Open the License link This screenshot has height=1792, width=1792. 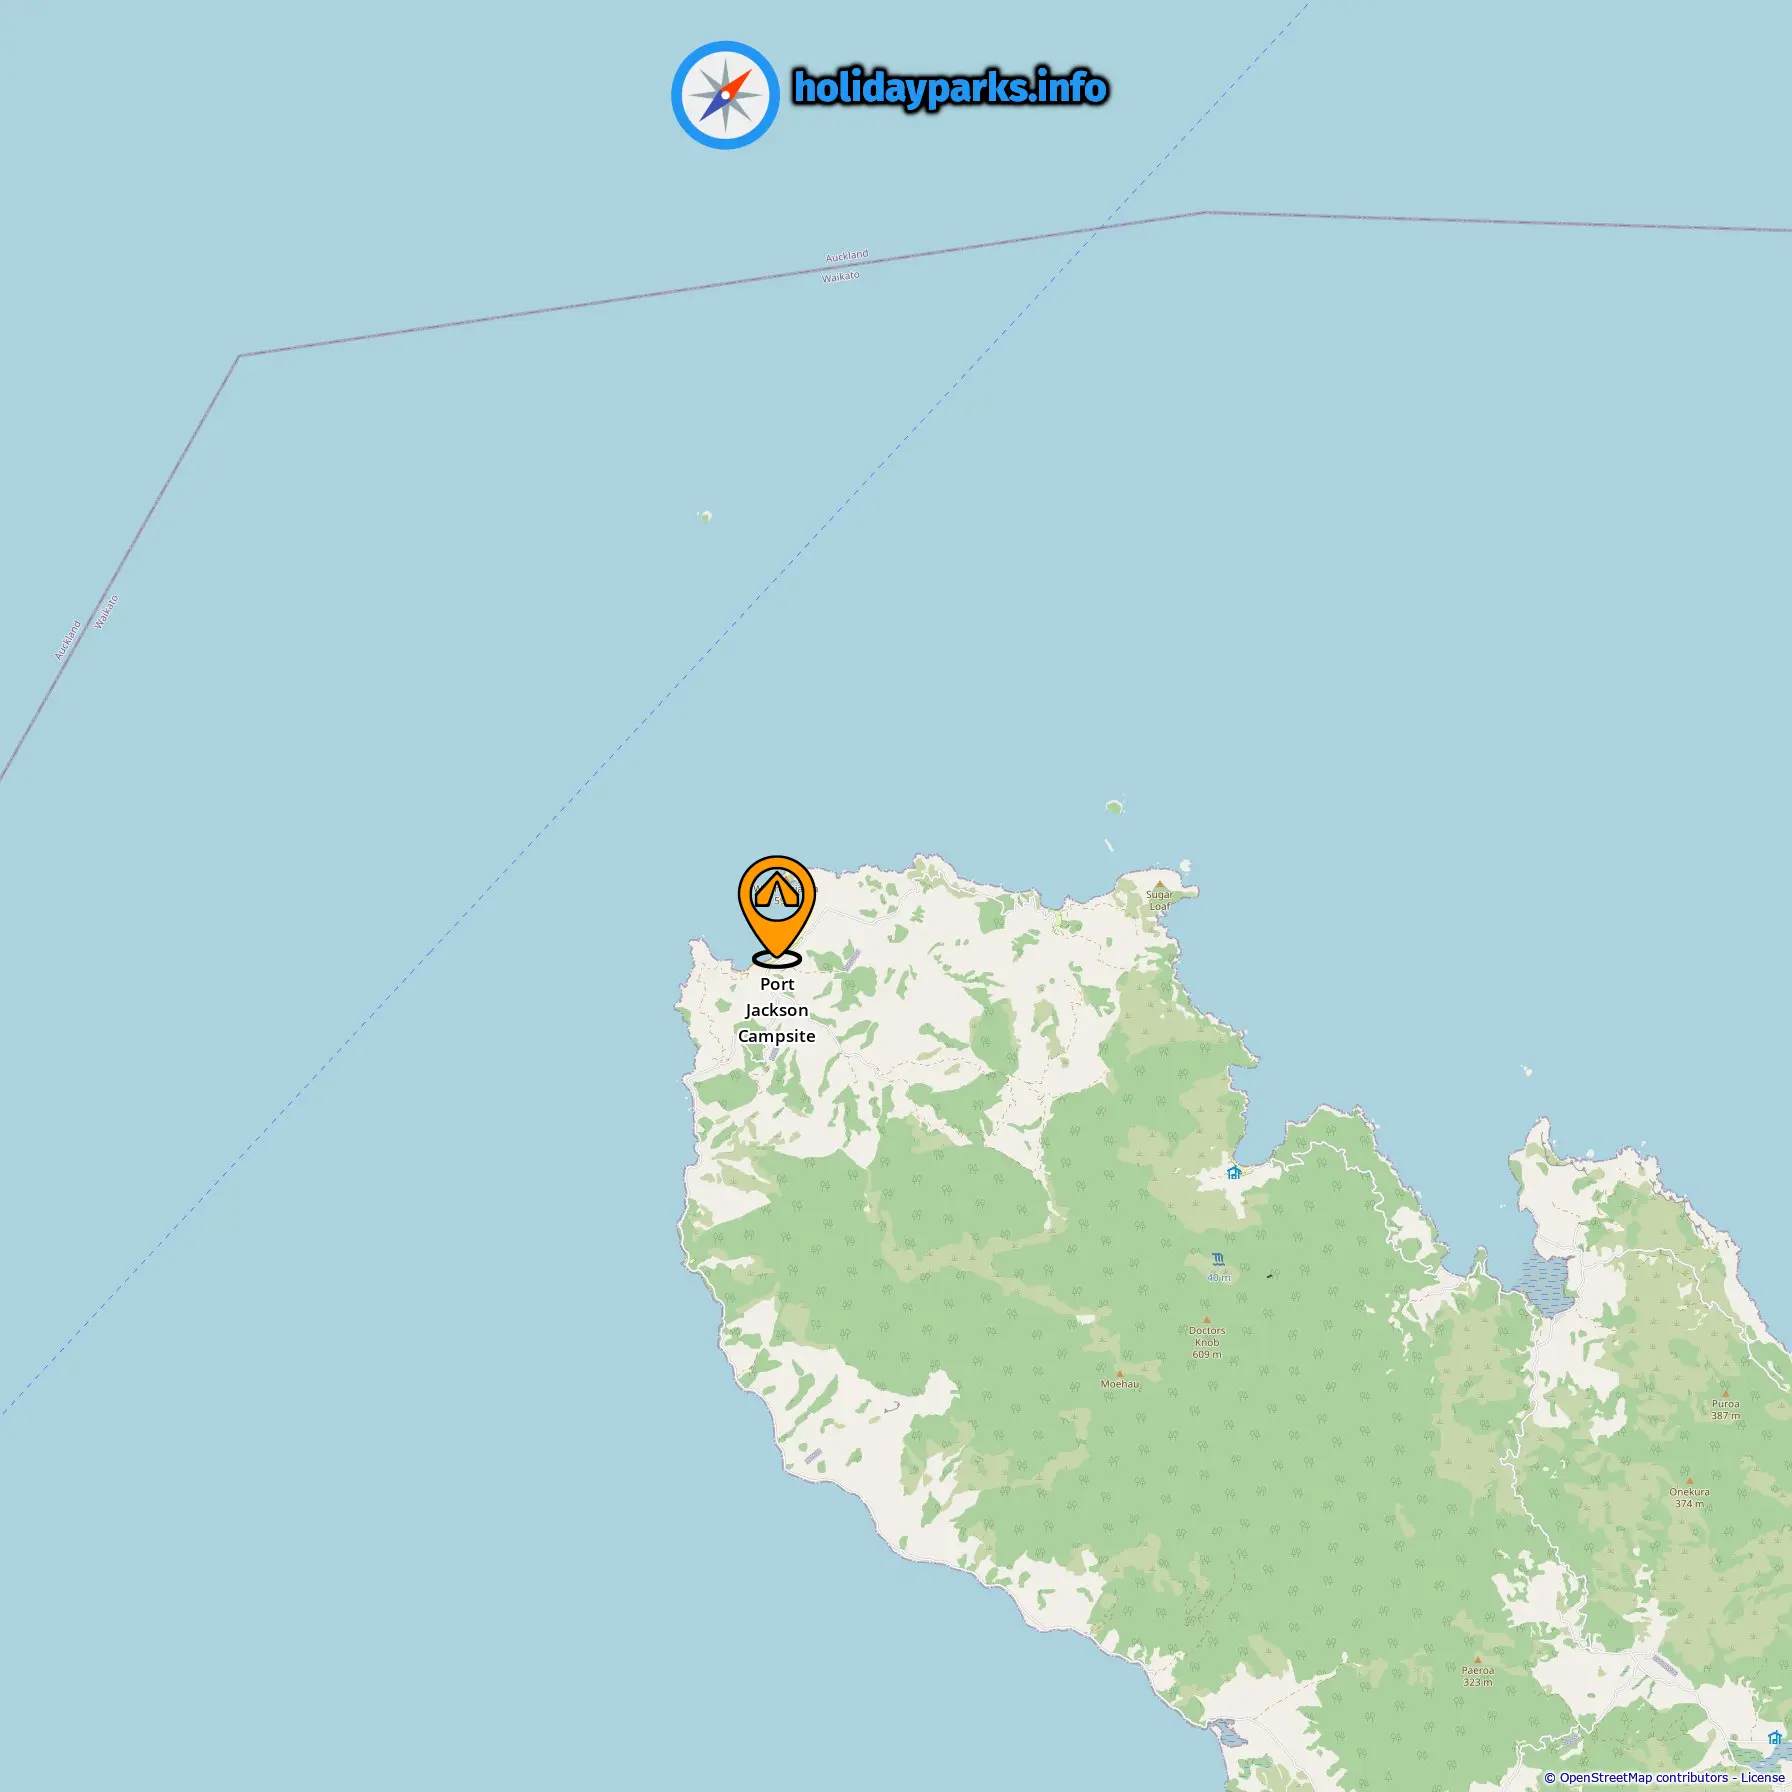click(1762, 1777)
